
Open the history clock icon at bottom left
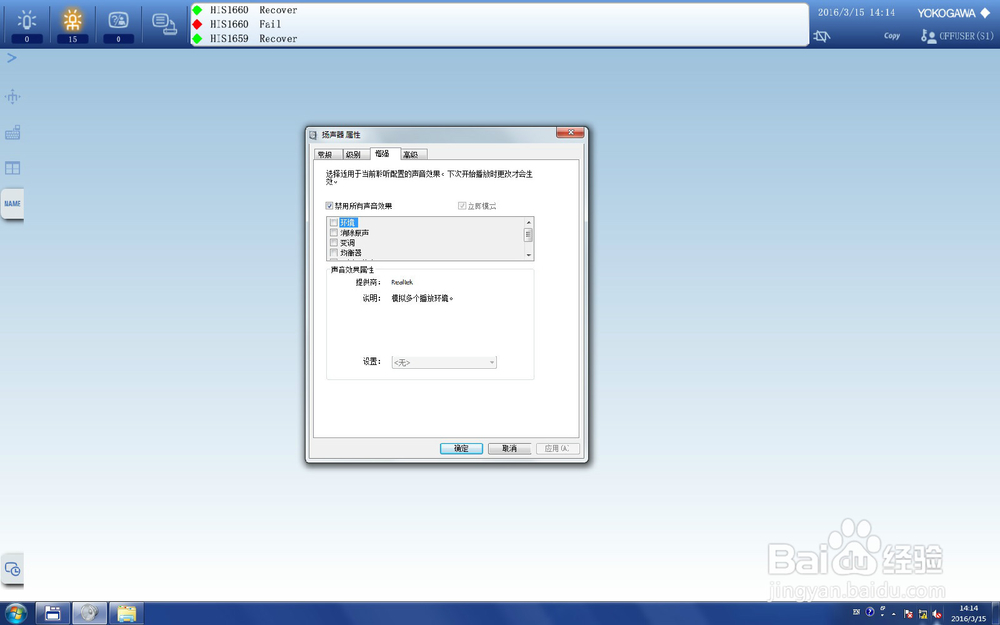[12, 569]
